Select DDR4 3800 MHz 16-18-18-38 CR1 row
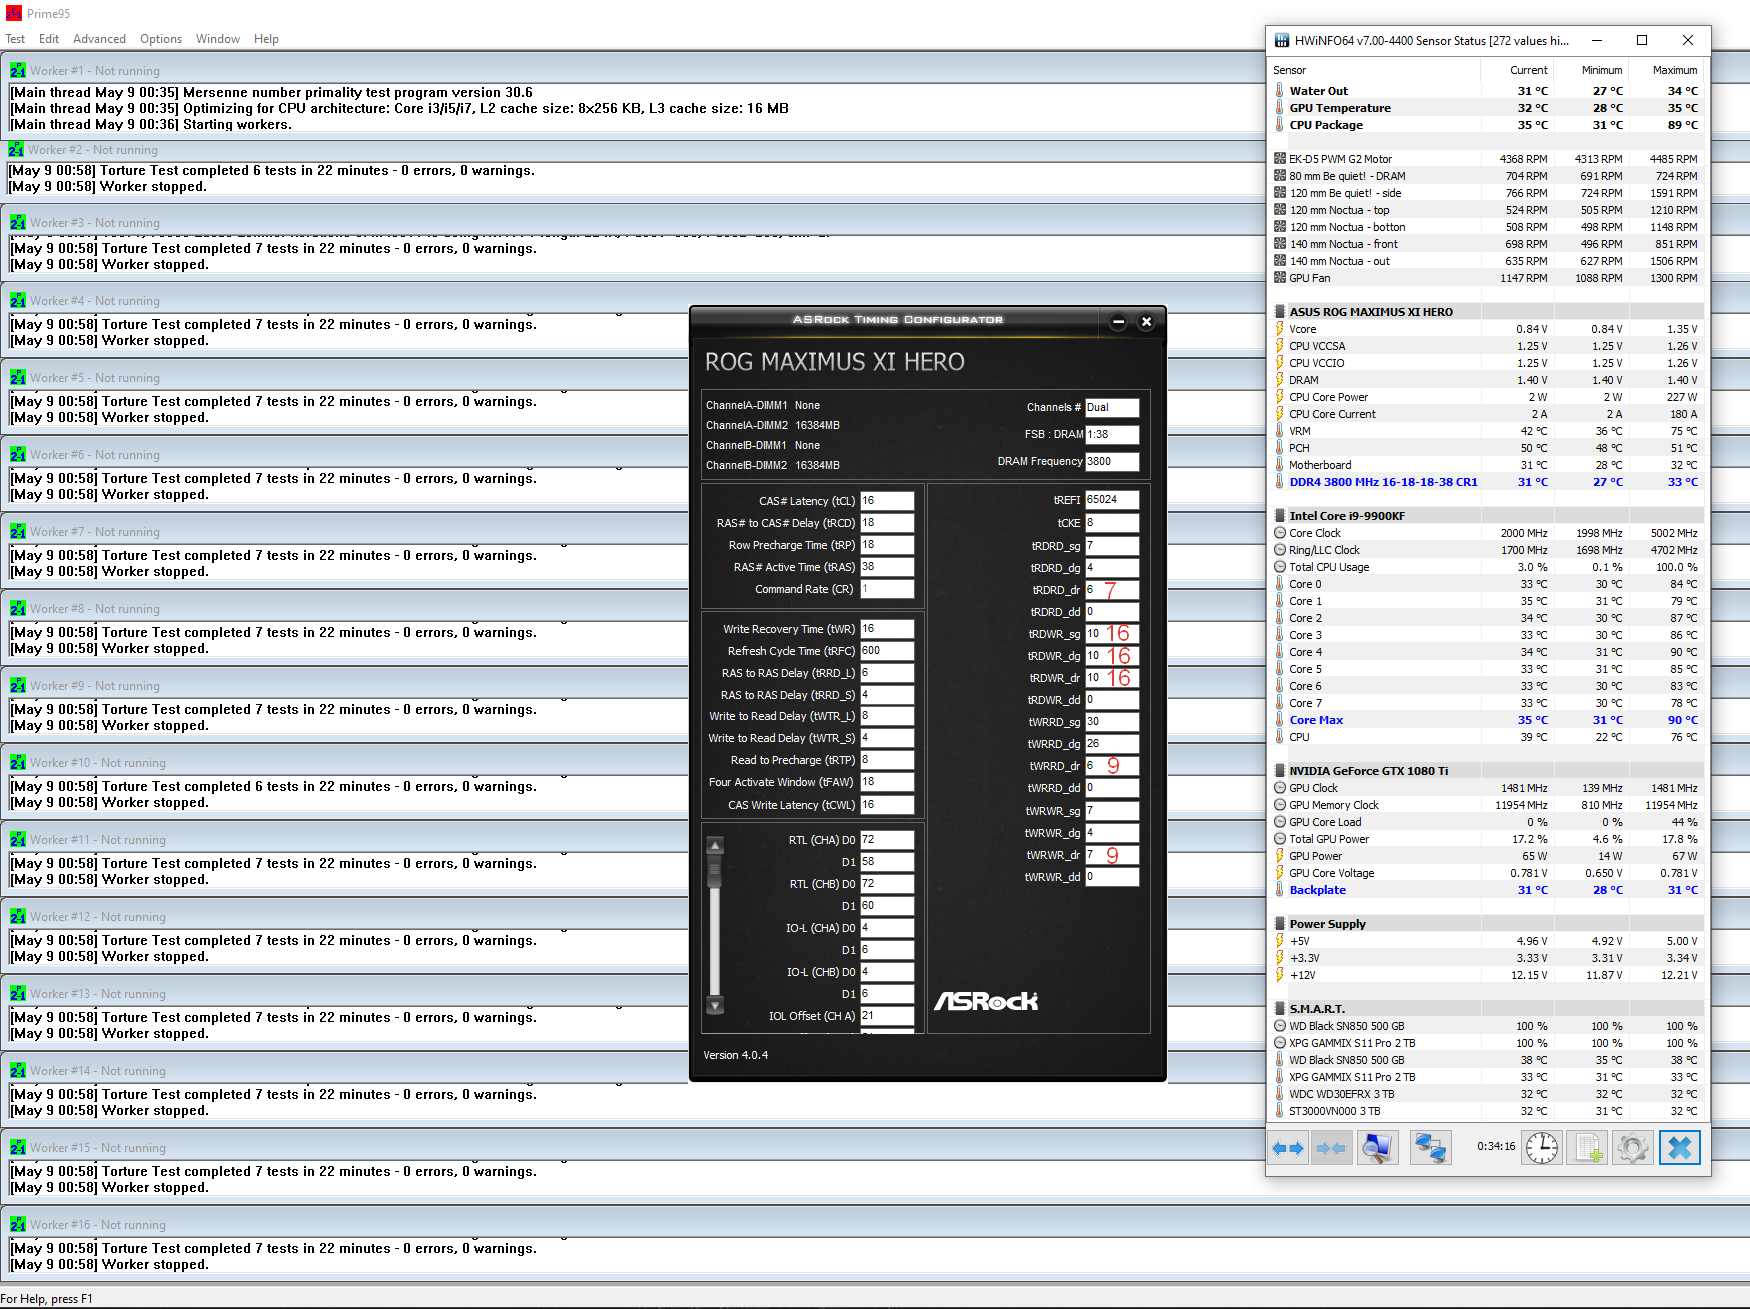The width and height of the screenshot is (1750, 1309). [x=1487, y=482]
